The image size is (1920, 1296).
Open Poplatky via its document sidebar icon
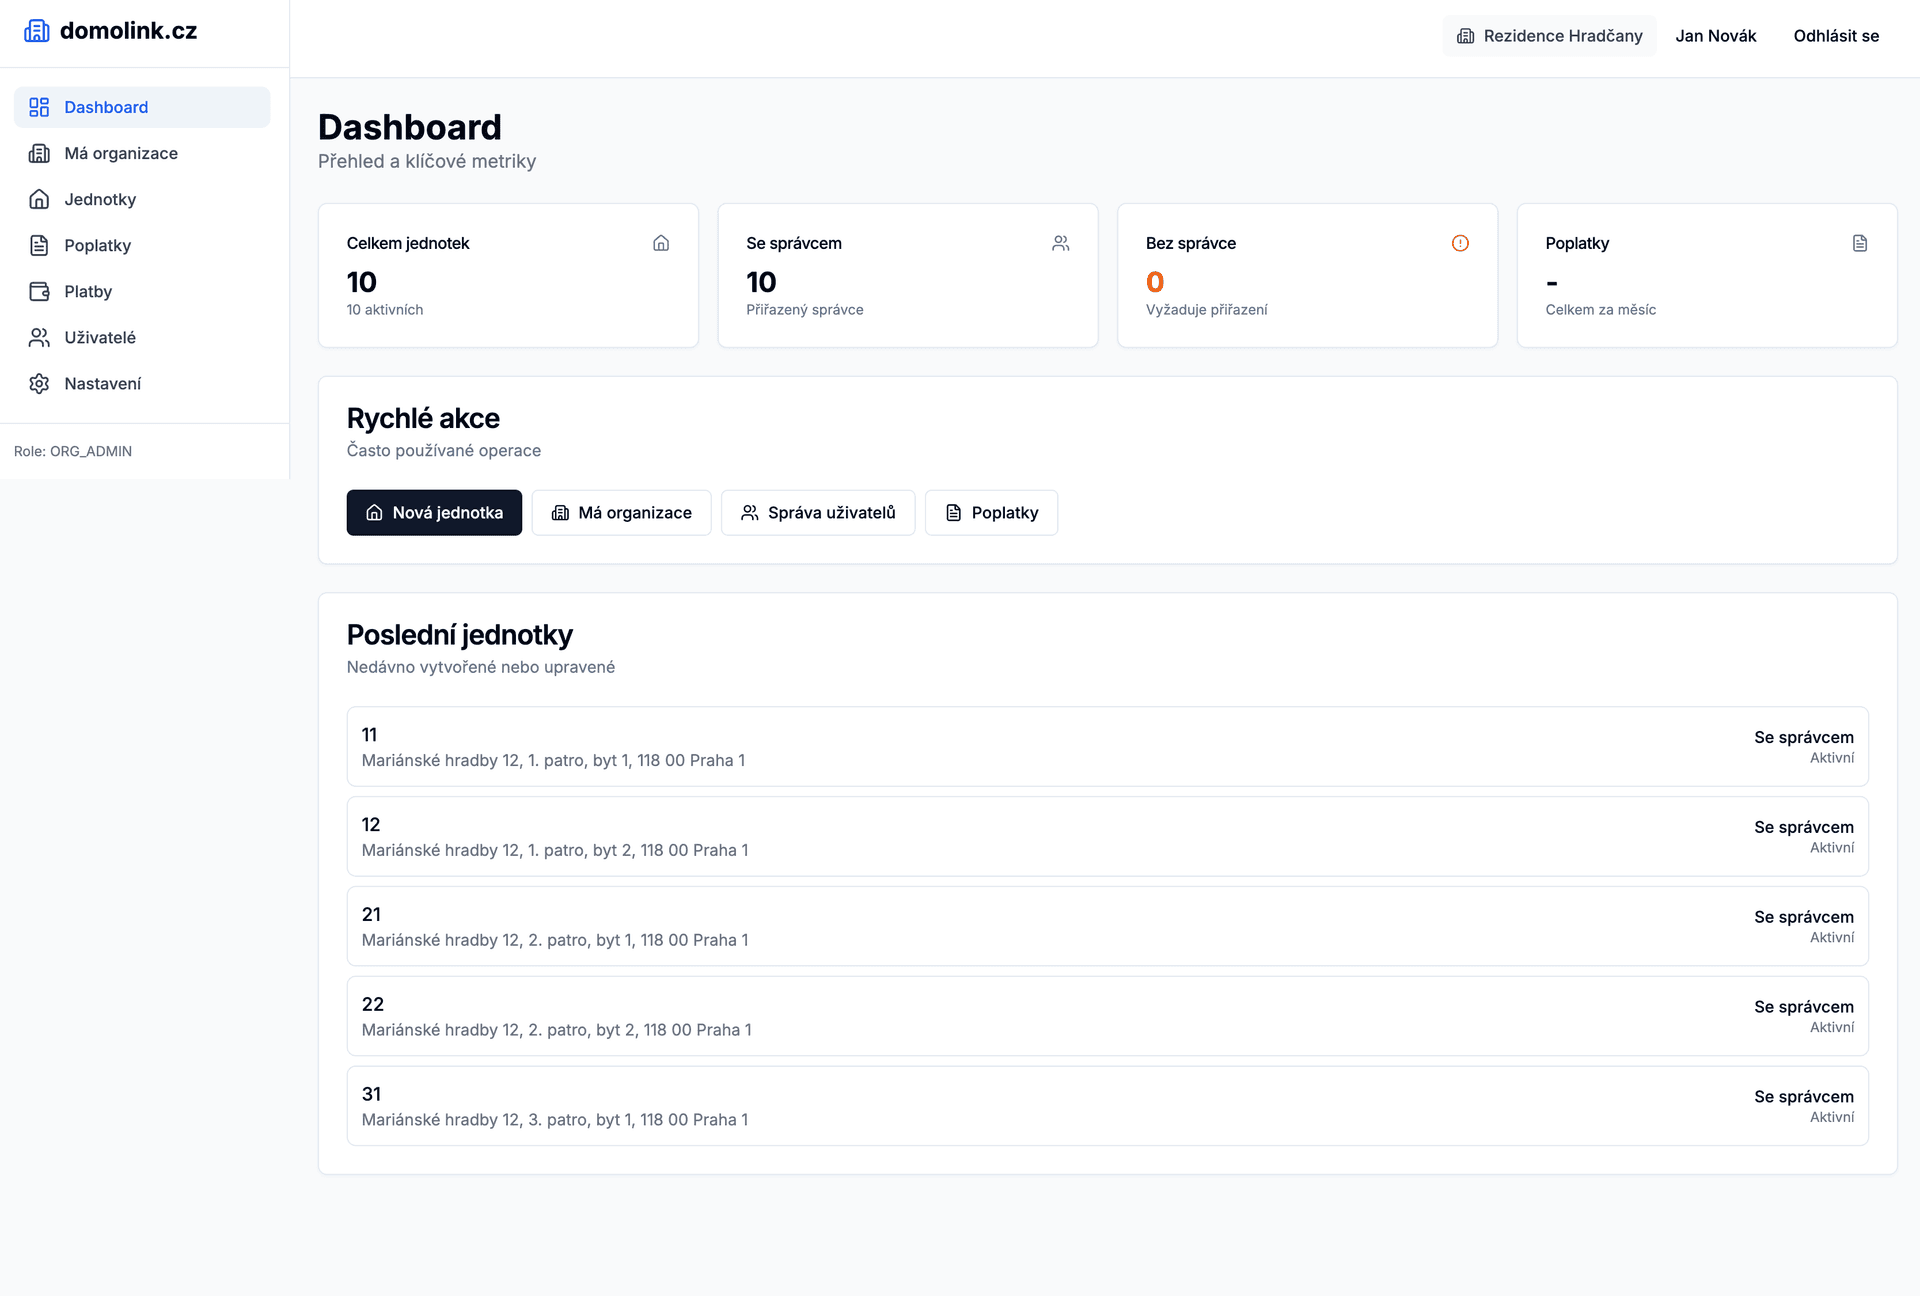point(39,245)
